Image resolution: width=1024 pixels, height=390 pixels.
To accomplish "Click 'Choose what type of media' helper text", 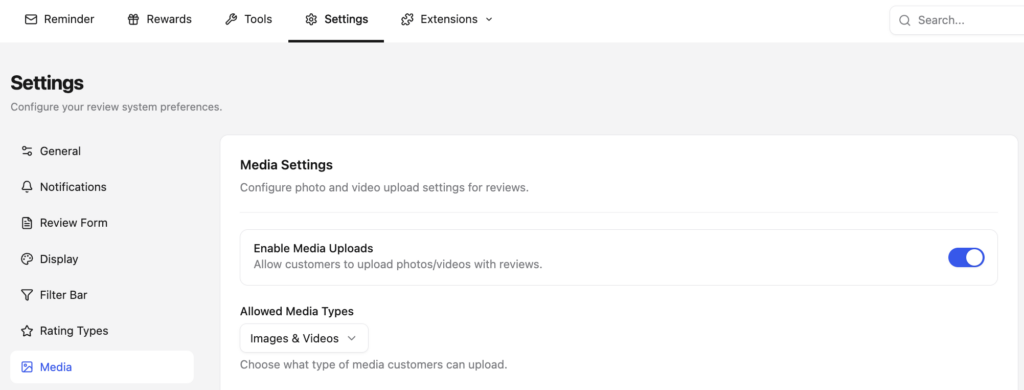I will 374,365.
